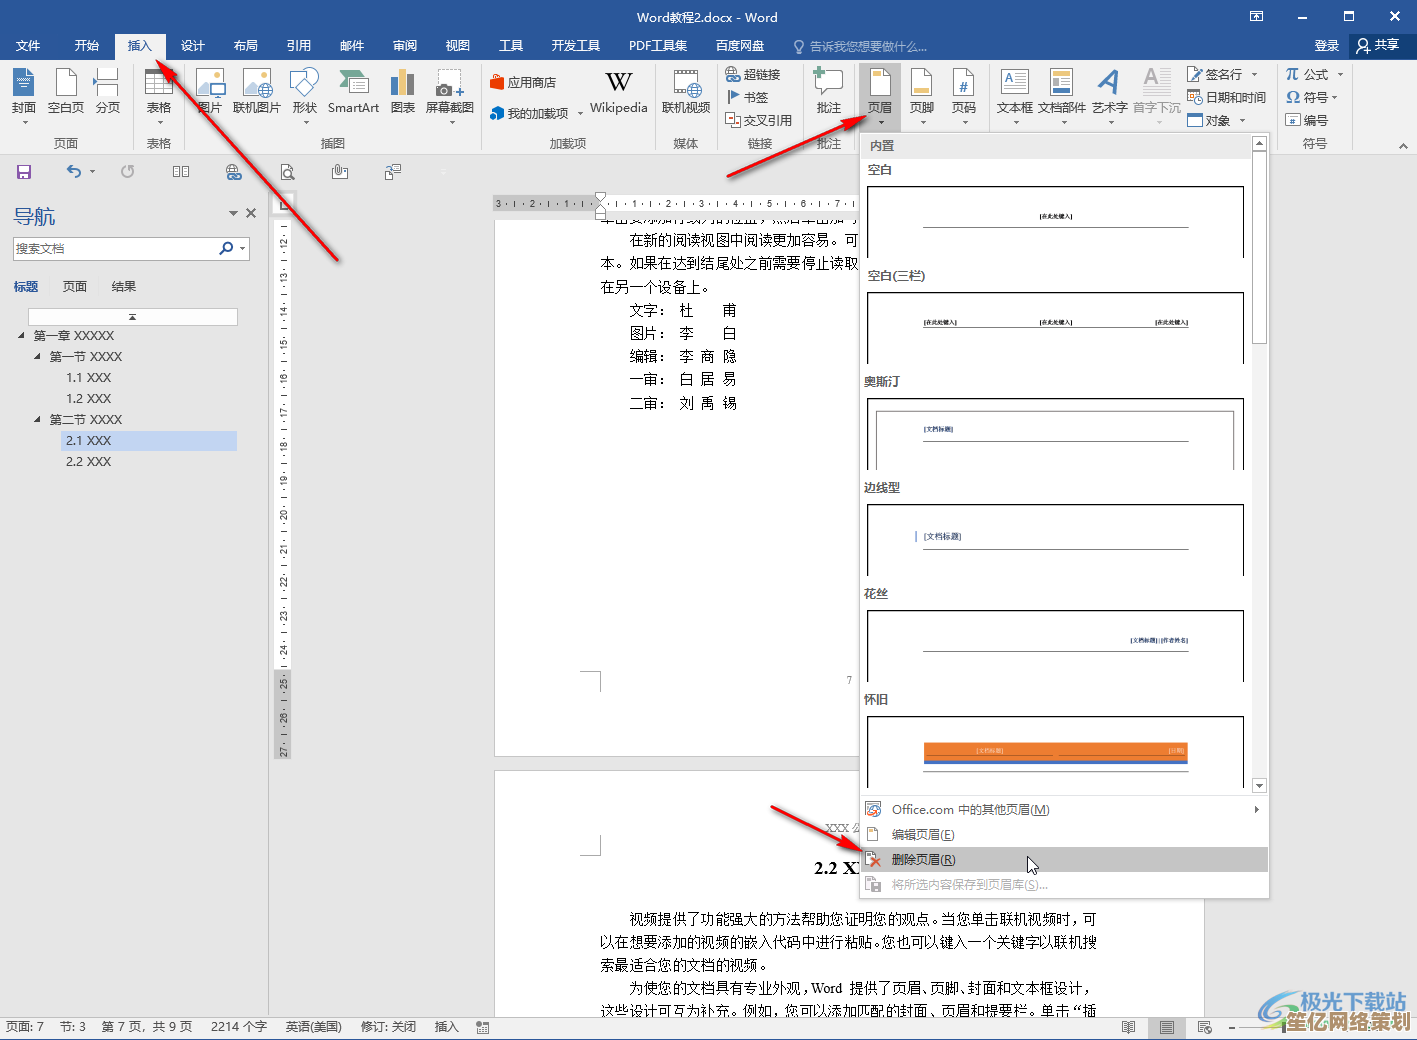Insert 艺术字 WordArt icon
1417x1040 pixels.
click(1109, 90)
